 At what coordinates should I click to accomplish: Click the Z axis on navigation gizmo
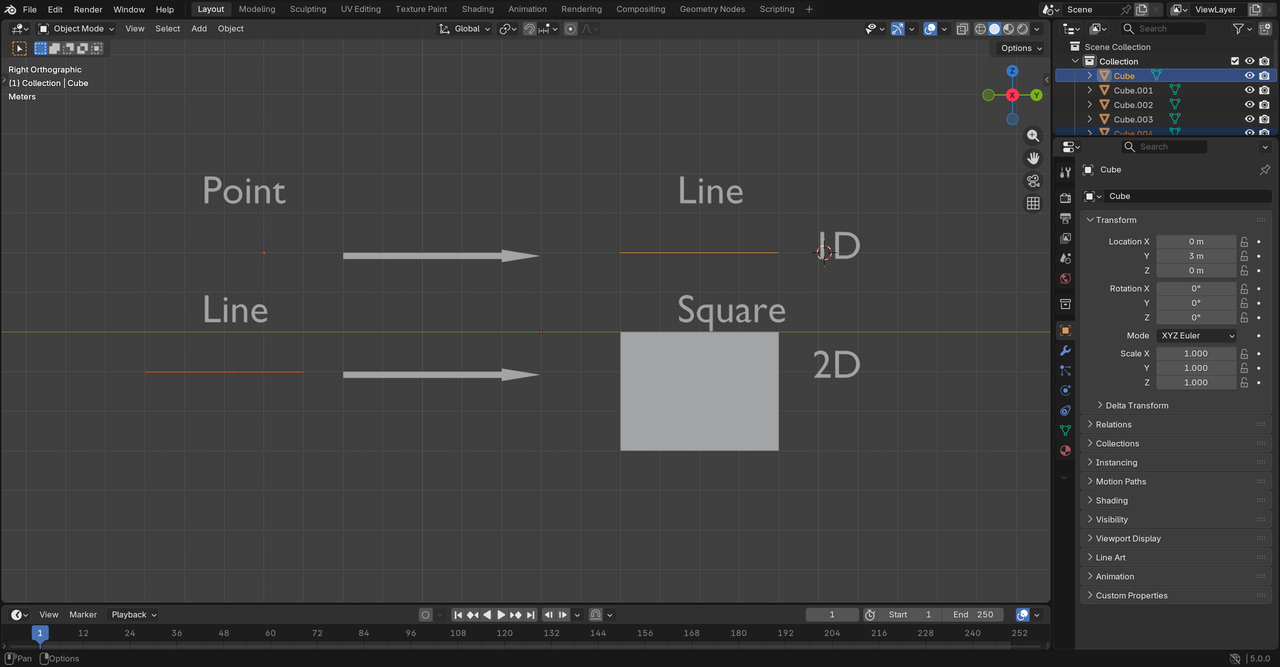coord(1012,71)
